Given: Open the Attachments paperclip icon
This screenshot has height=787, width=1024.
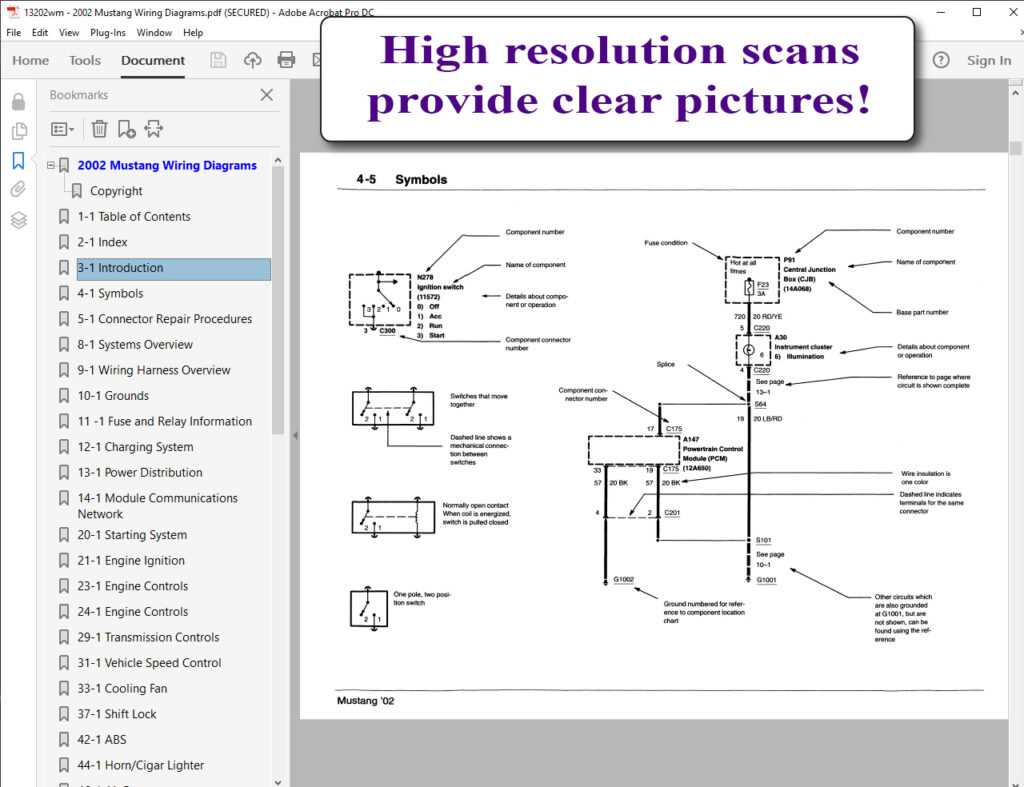Looking at the screenshot, I should (x=18, y=189).
